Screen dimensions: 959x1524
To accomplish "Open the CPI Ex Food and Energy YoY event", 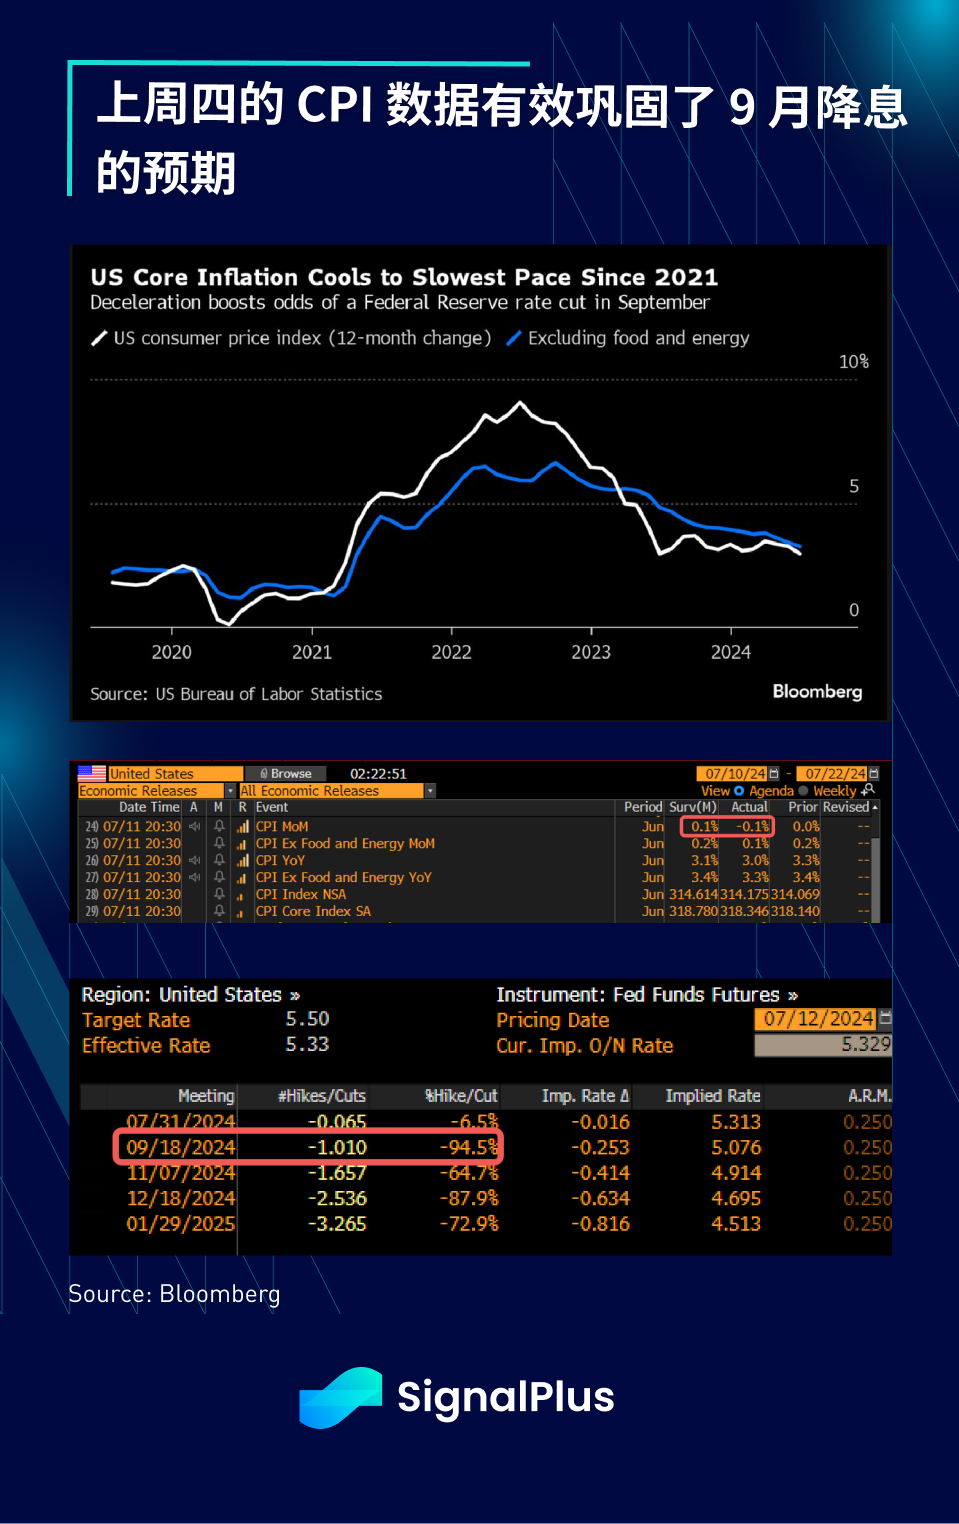I will (x=343, y=878).
